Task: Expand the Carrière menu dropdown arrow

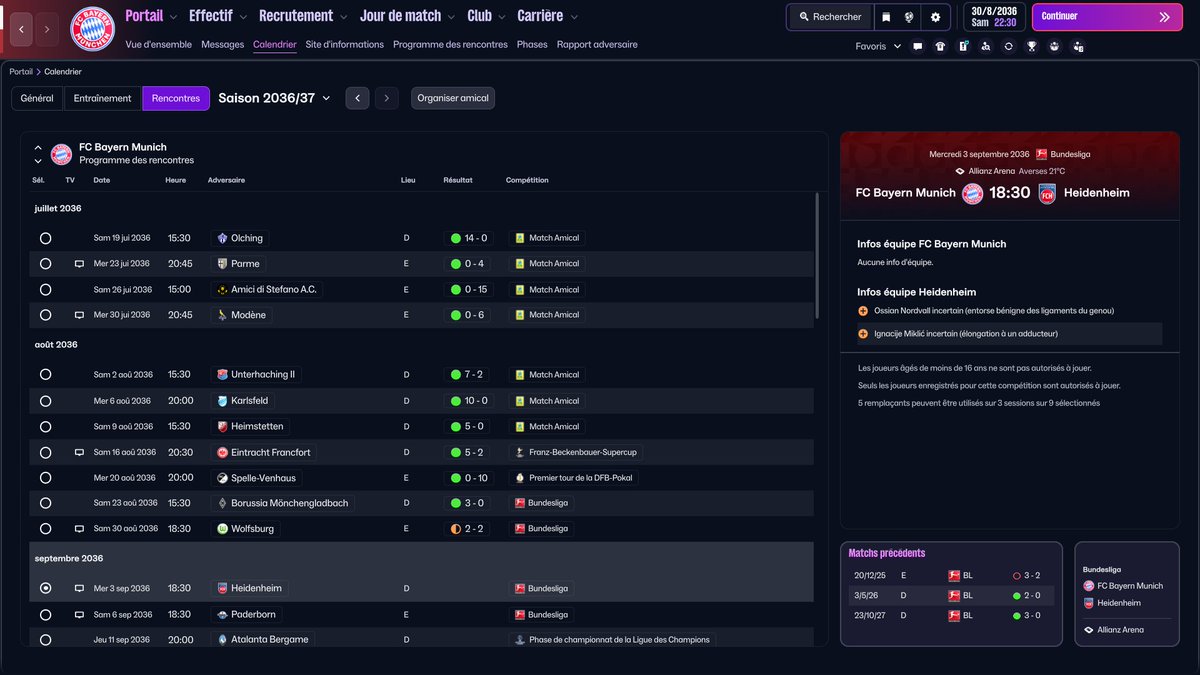Action: coord(573,17)
